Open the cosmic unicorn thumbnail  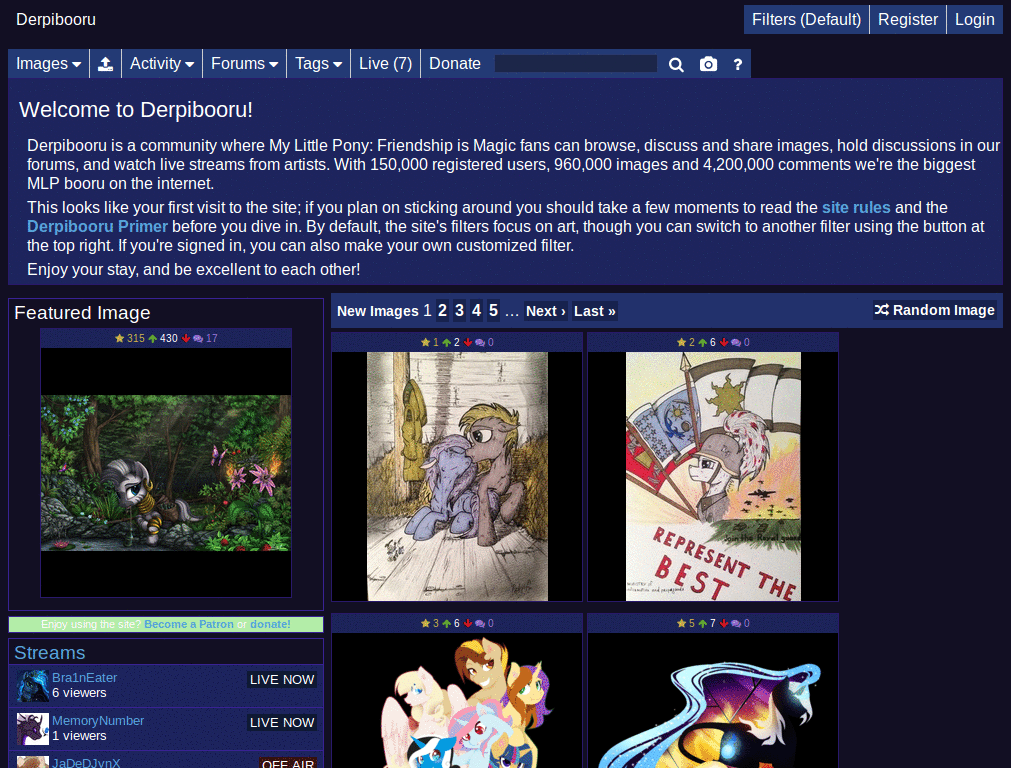(x=712, y=701)
